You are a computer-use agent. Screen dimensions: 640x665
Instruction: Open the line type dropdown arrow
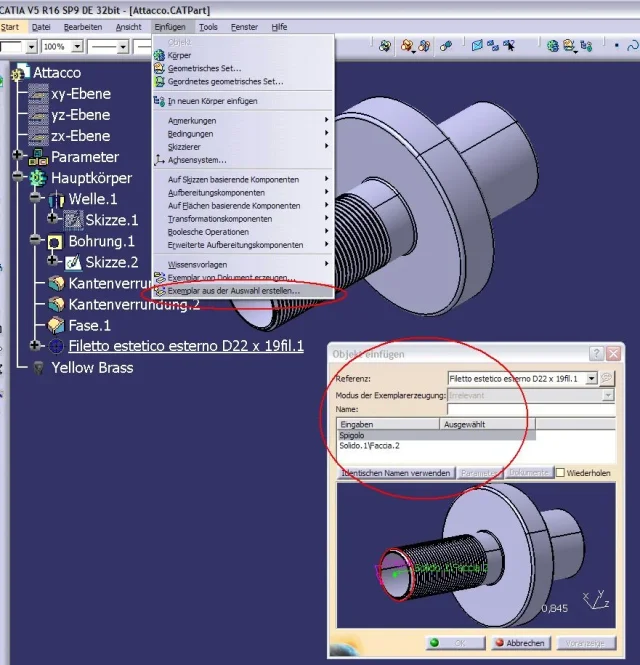pyautogui.click(x=123, y=46)
